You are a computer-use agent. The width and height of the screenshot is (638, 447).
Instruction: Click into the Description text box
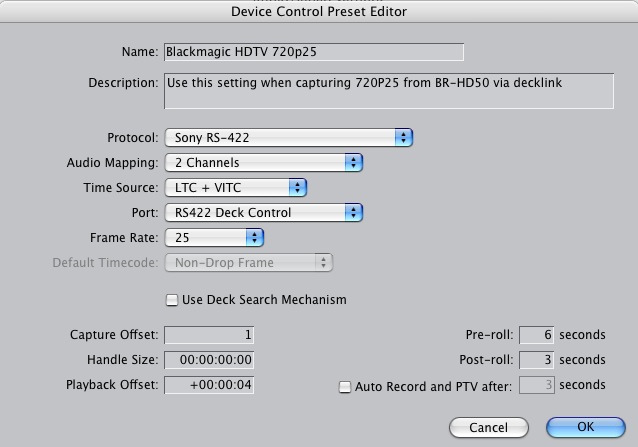388,90
